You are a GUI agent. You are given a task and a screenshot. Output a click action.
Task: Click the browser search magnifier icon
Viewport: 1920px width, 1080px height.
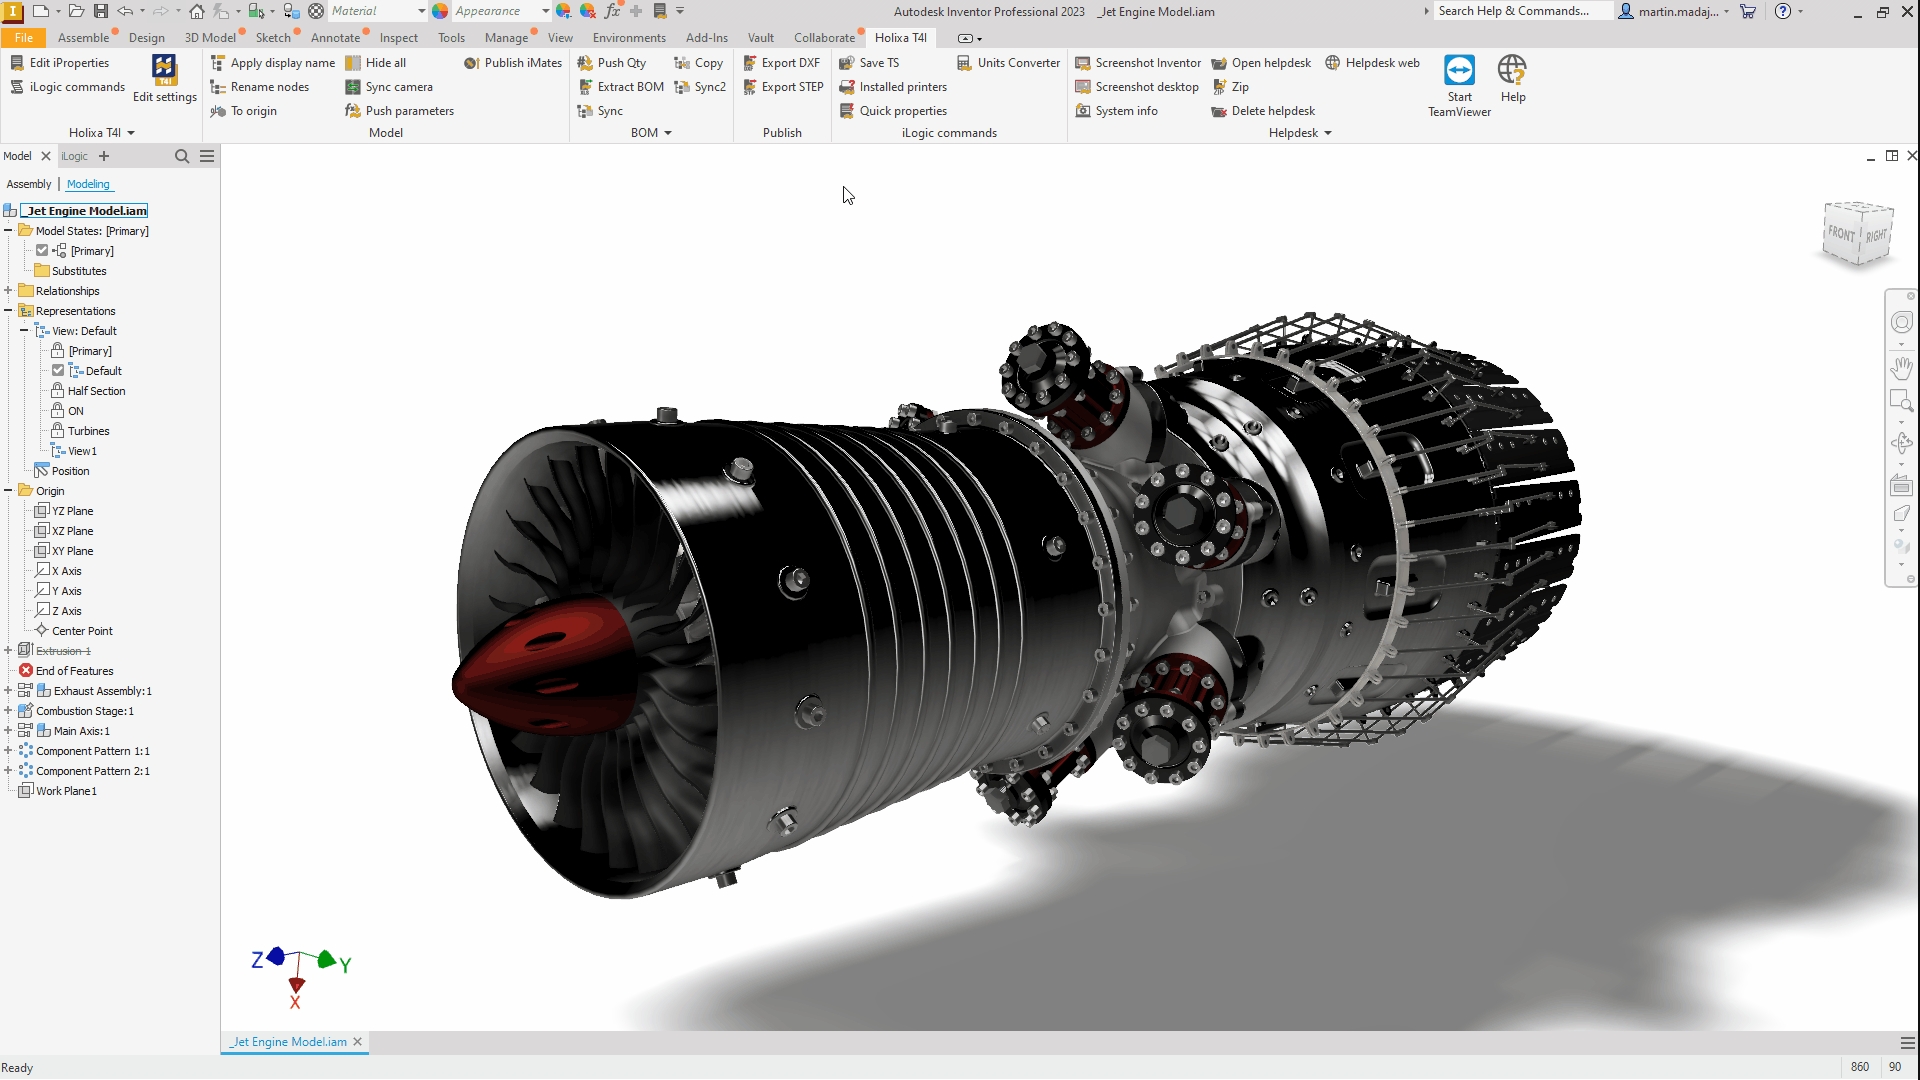coord(182,156)
